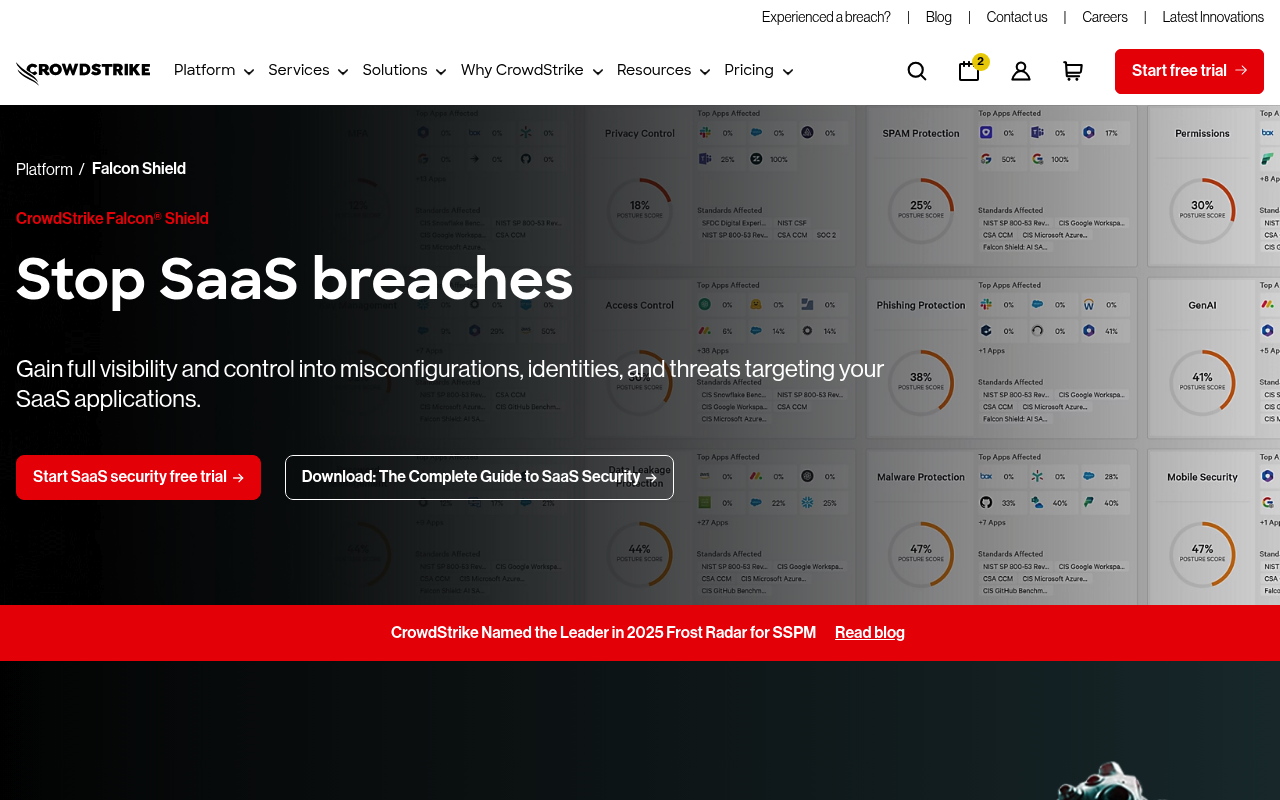
Task: Click the SPAM Protection 25% posture gauge
Action: pos(921,210)
